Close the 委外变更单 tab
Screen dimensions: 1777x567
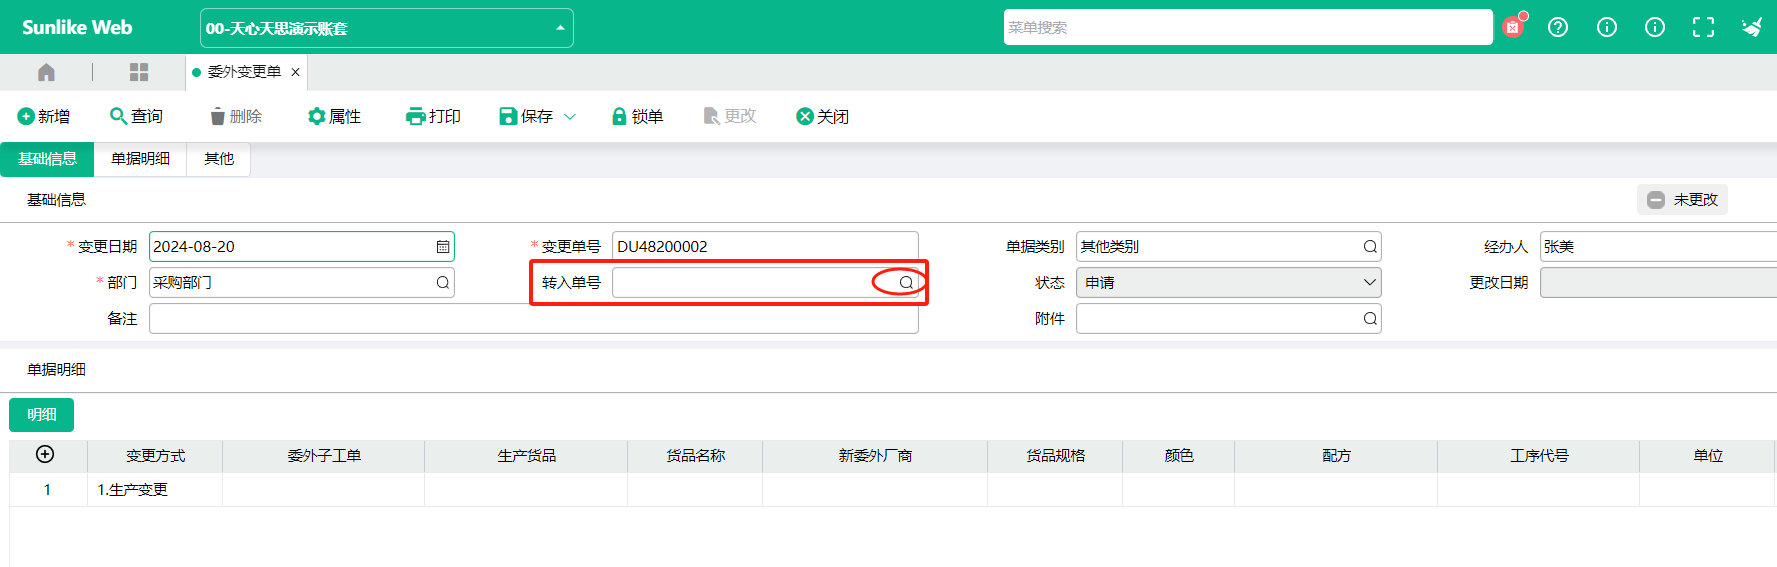click(x=295, y=72)
